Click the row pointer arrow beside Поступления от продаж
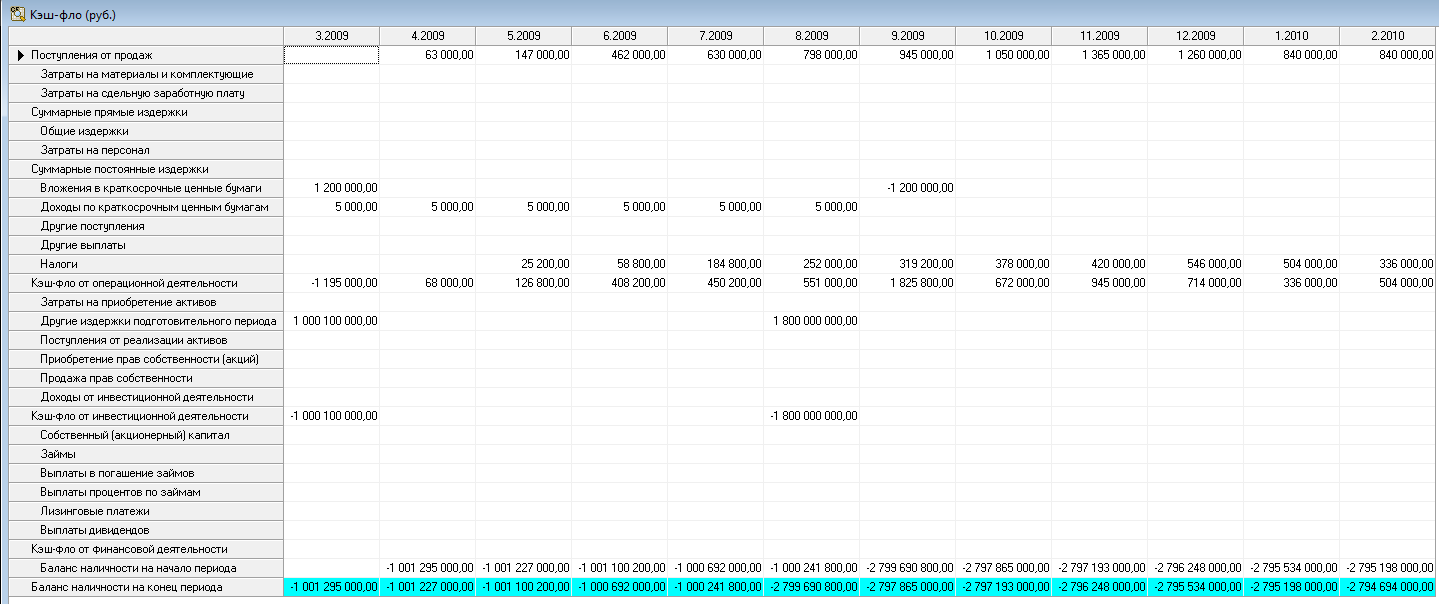The width and height of the screenshot is (1439, 604). pos(19,55)
